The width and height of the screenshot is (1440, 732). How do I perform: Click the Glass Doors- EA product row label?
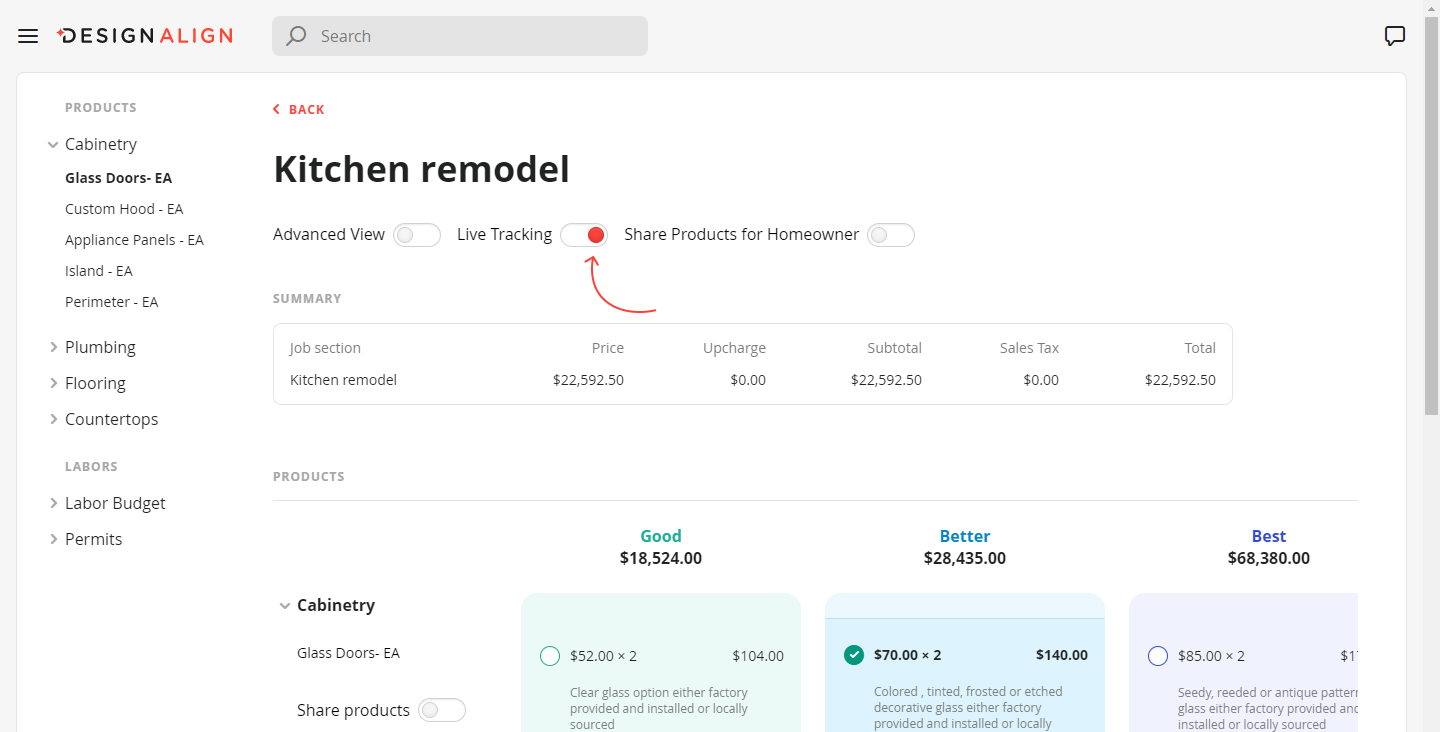click(348, 653)
